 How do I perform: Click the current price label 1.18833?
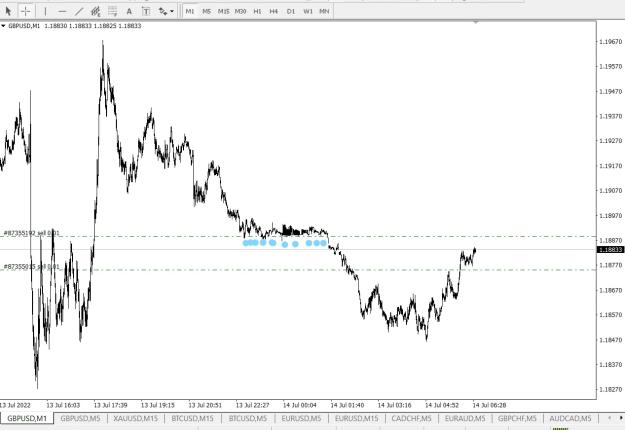(610, 249)
